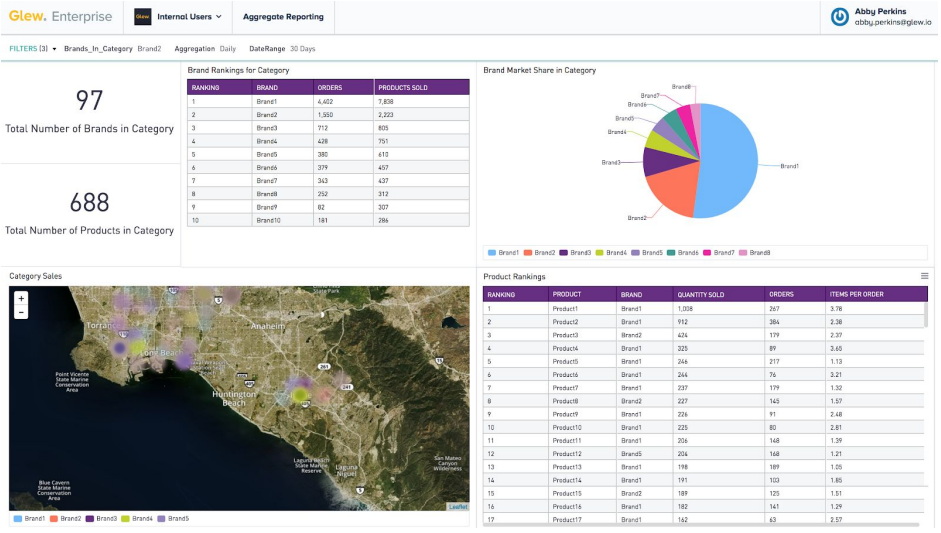Open the Internal Users dropdown
This screenshot has width=941, height=533.
[x=178, y=17]
